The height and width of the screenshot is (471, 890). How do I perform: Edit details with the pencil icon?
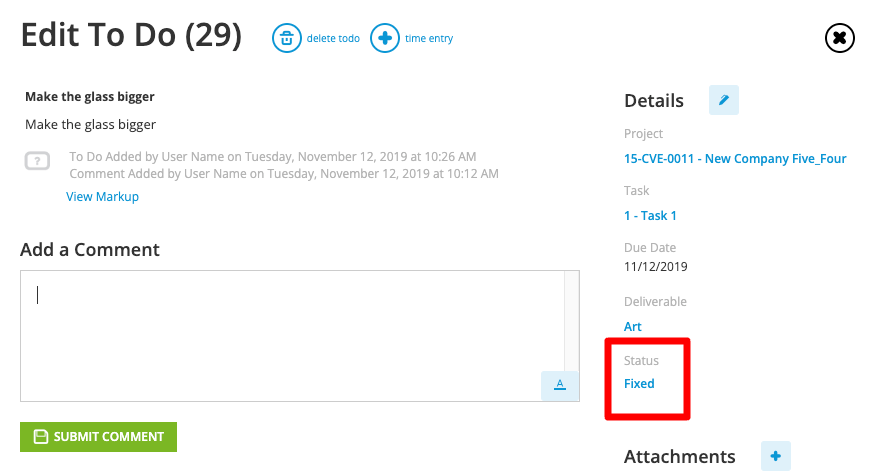[x=724, y=100]
